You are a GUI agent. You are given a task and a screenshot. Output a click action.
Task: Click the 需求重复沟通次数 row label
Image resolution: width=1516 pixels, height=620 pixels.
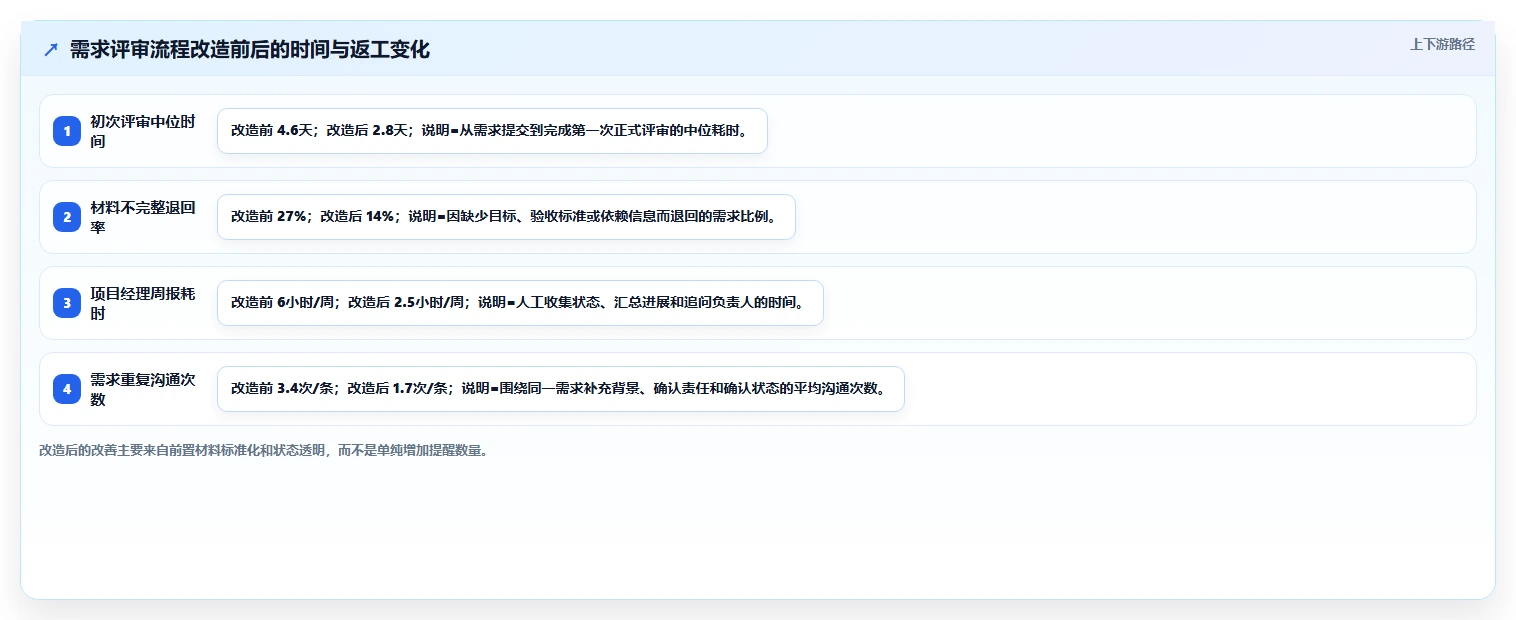point(143,389)
